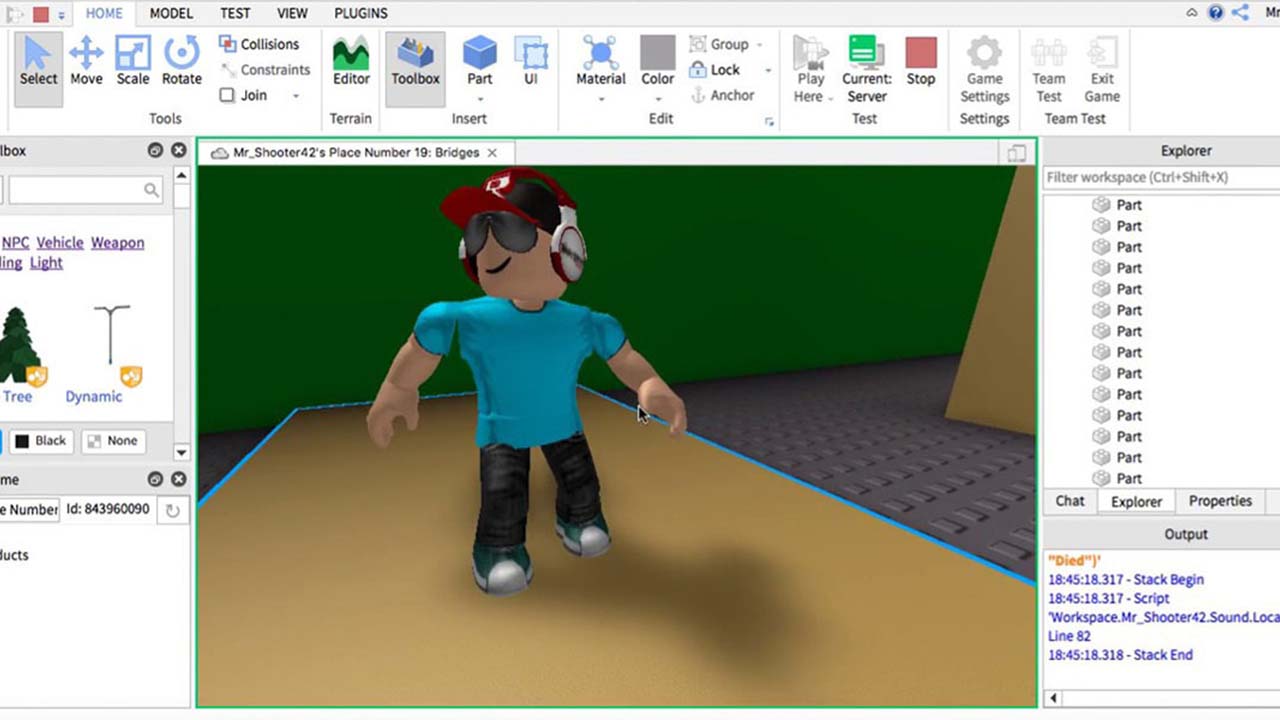
Task: Click the share icon
Action: click(1241, 12)
